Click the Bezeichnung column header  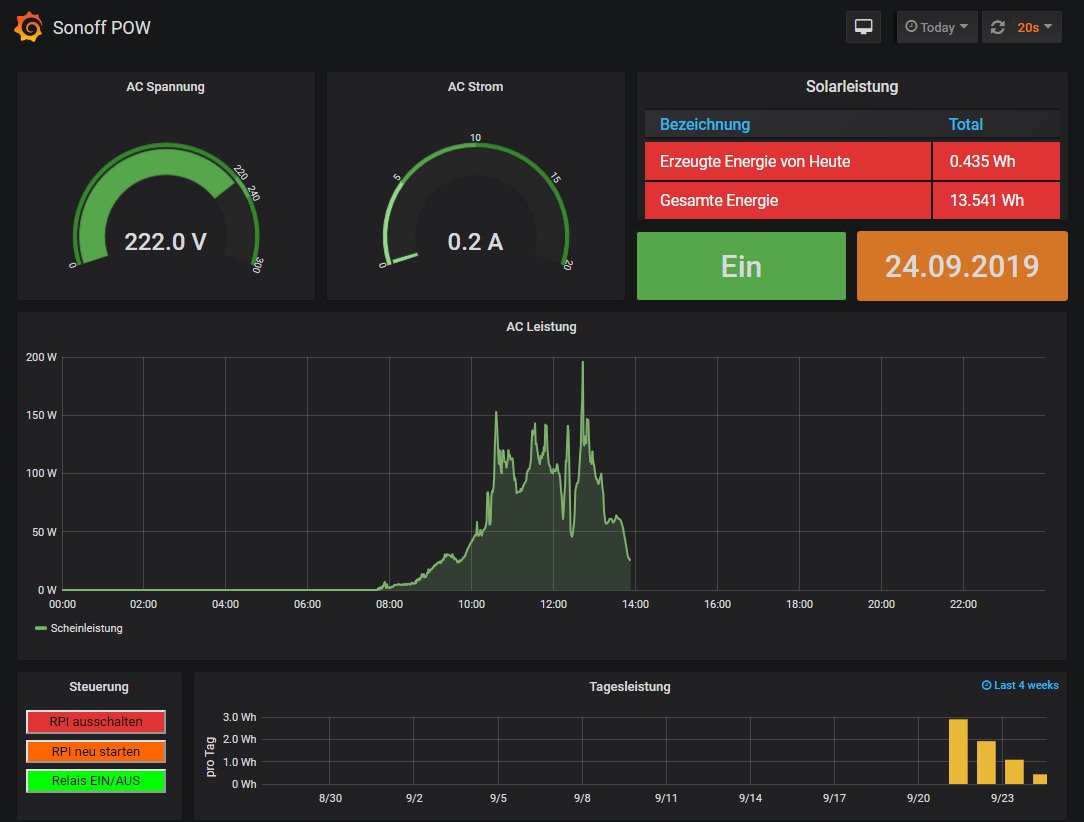click(x=704, y=124)
